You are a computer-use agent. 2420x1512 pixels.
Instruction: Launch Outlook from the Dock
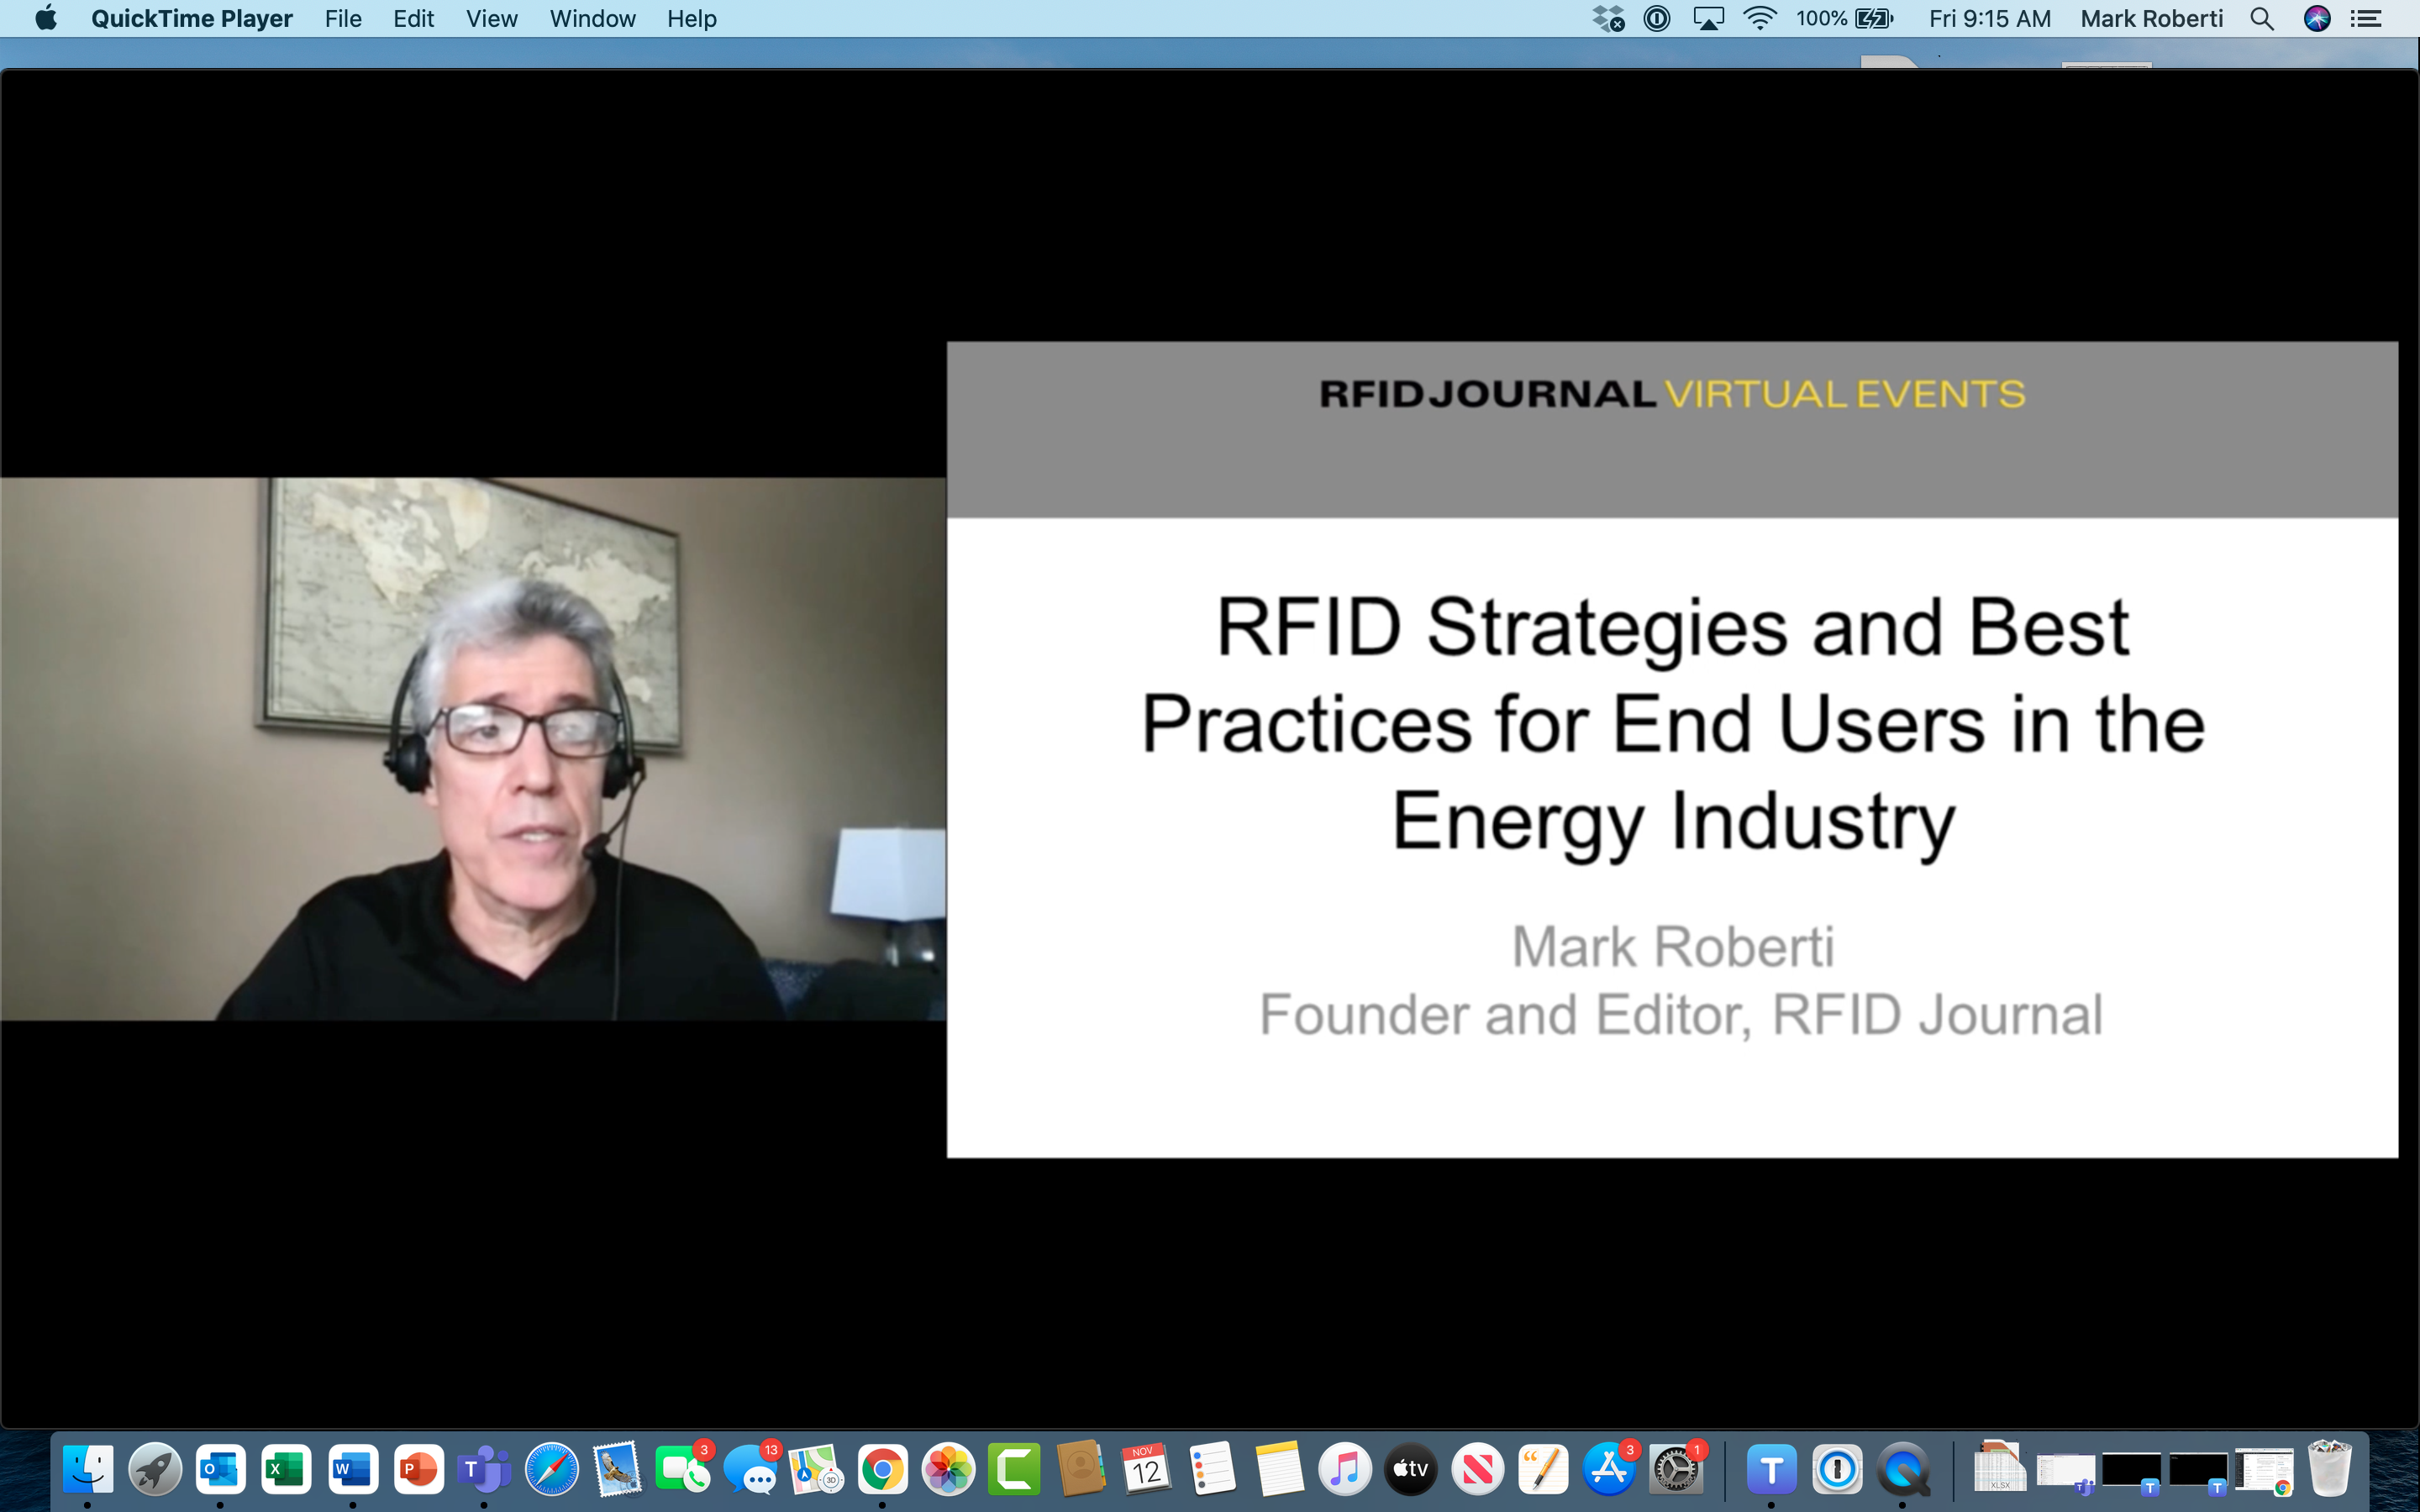tap(220, 1469)
